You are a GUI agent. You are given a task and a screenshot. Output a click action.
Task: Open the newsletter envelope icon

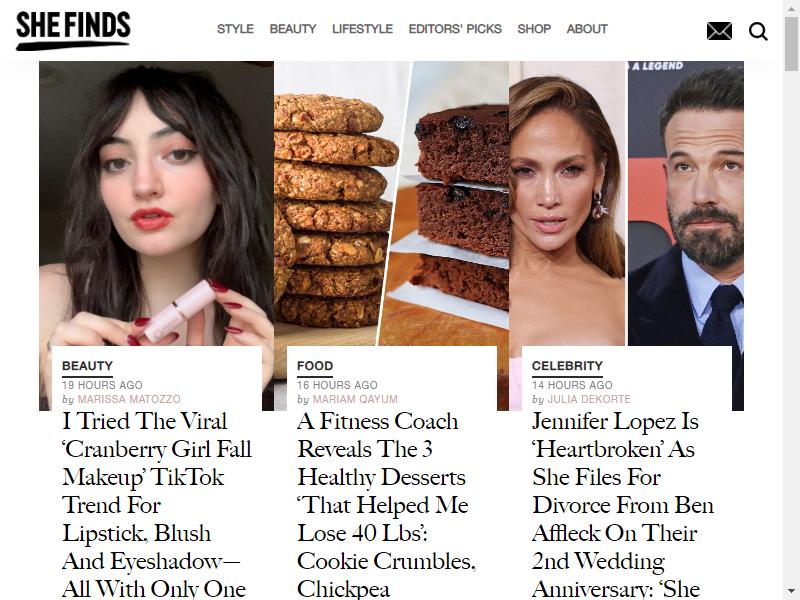click(x=719, y=31)
